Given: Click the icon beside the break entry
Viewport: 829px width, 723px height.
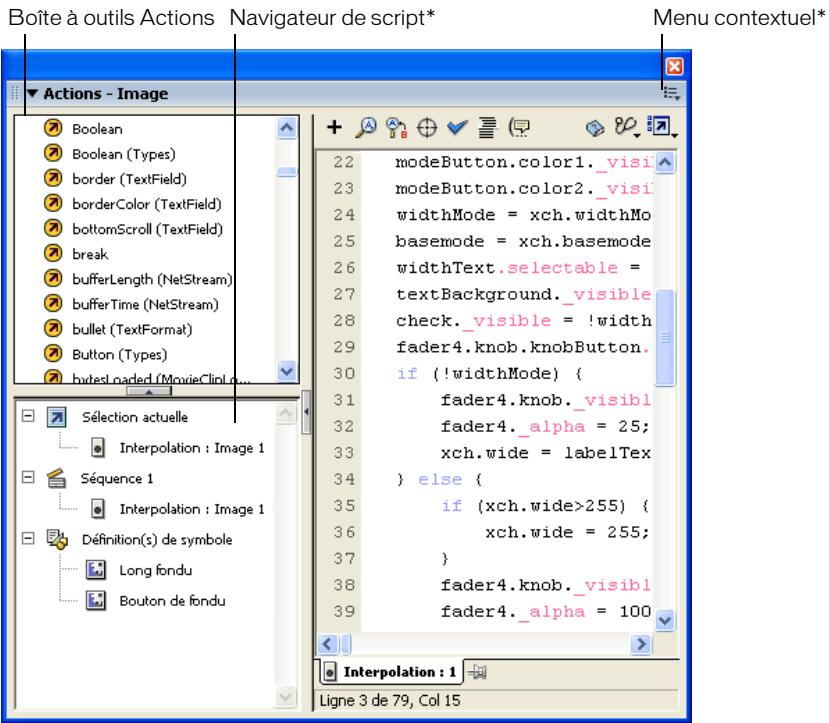Looking at the screenshot, I should (53, 253).
